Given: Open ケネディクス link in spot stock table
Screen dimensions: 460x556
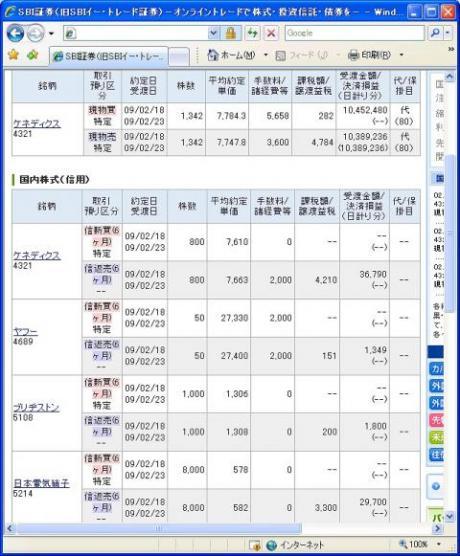Looking at the screenshot, I should click(x=37, y=123).
